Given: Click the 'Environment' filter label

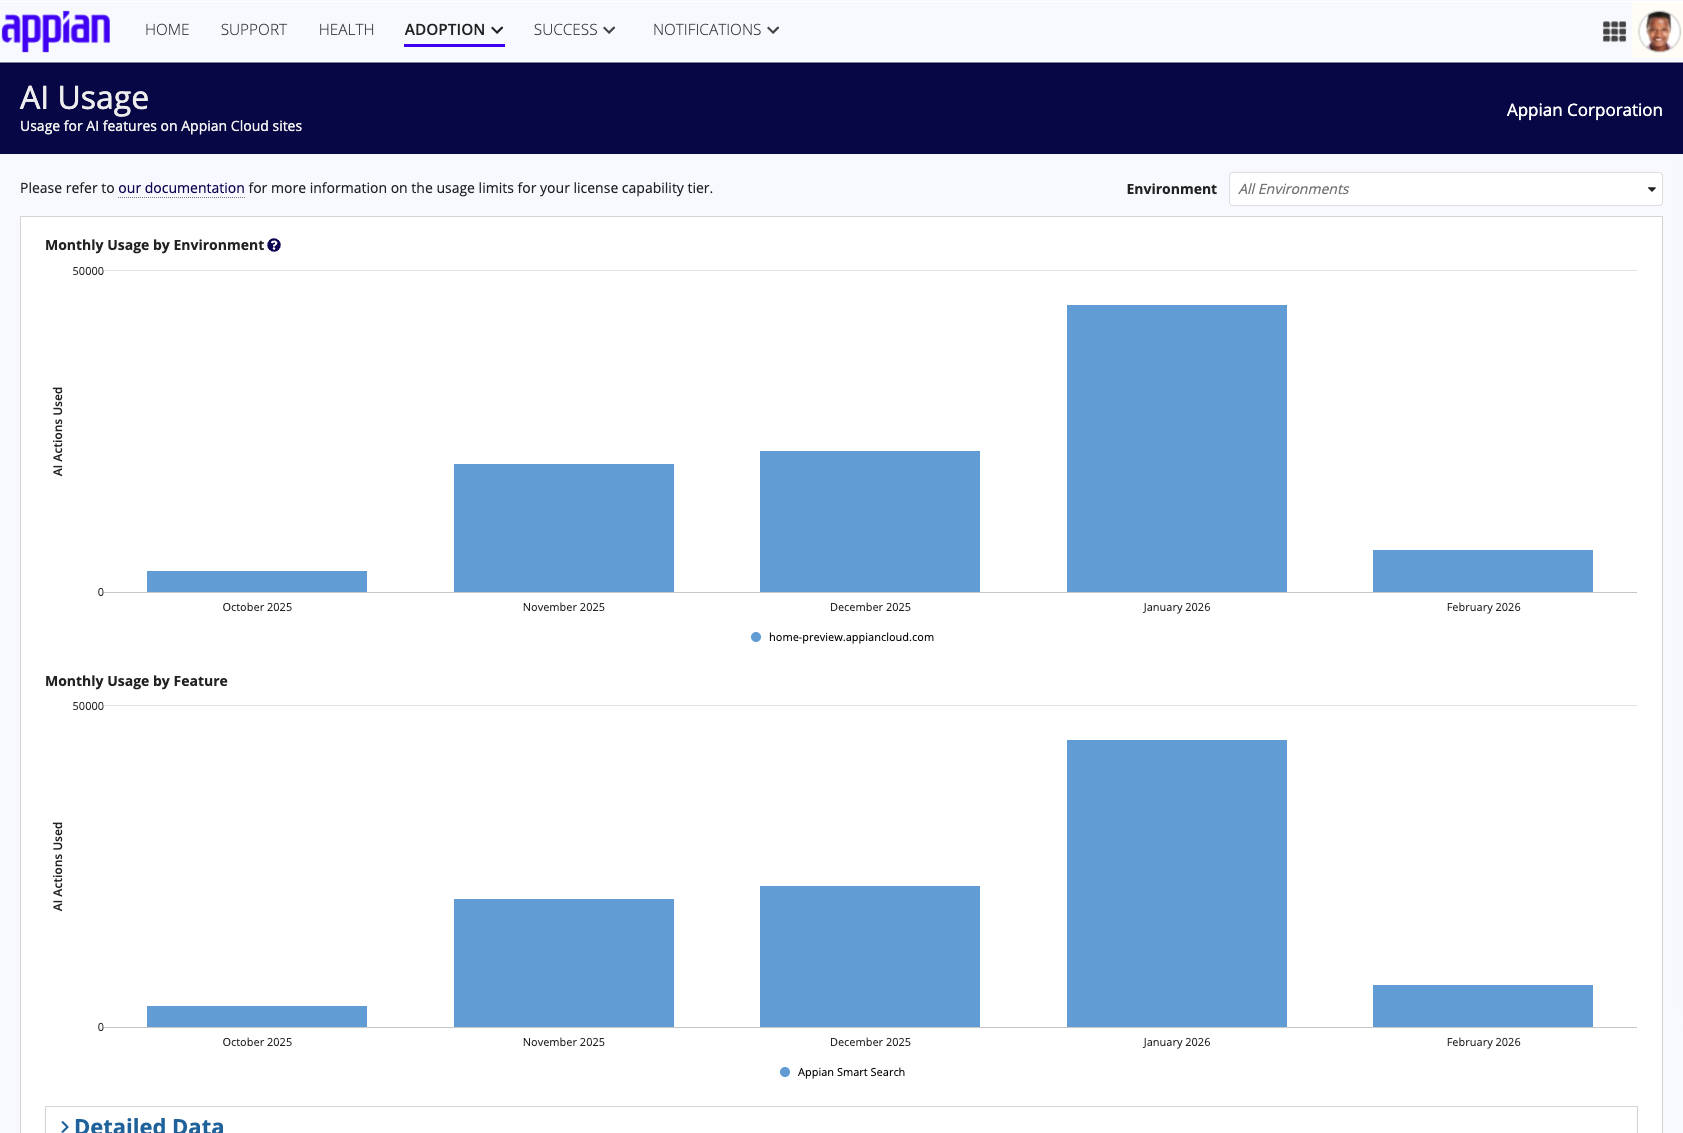Looking at the screenshot, I should 1171,189.
